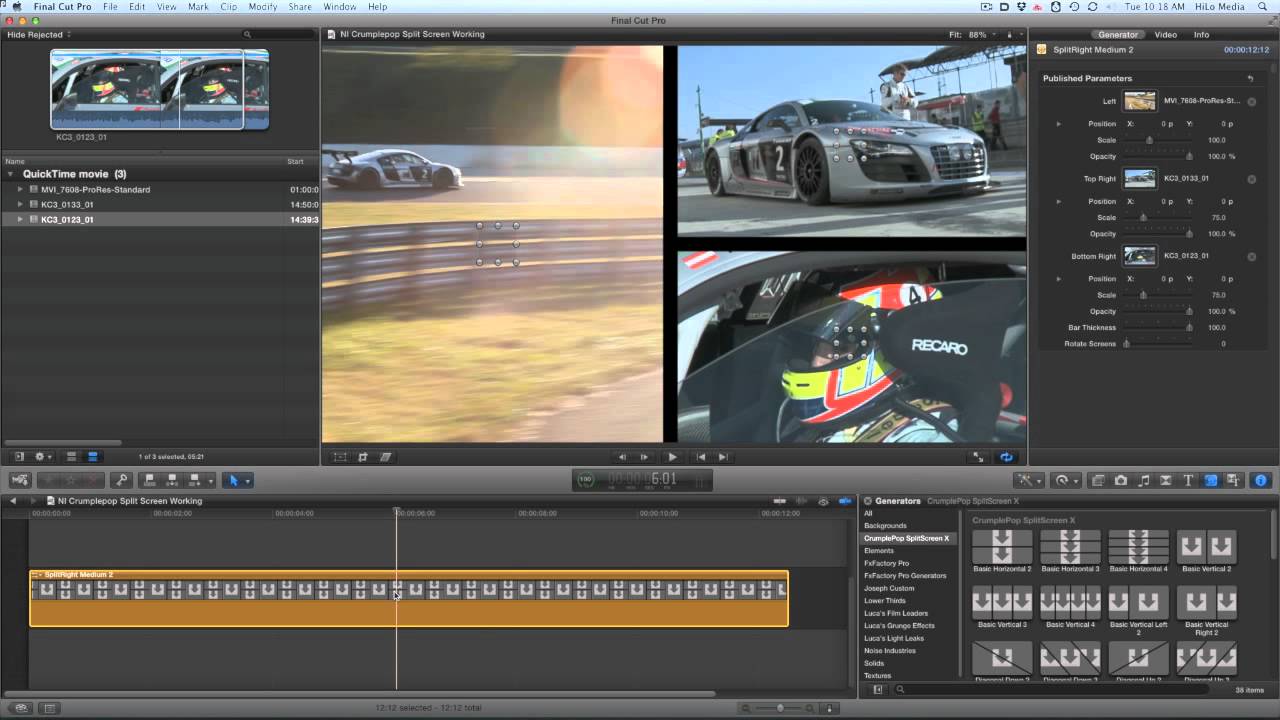Select the Generators browser icon
The image size is (1280, 720).
(1208, 480)
